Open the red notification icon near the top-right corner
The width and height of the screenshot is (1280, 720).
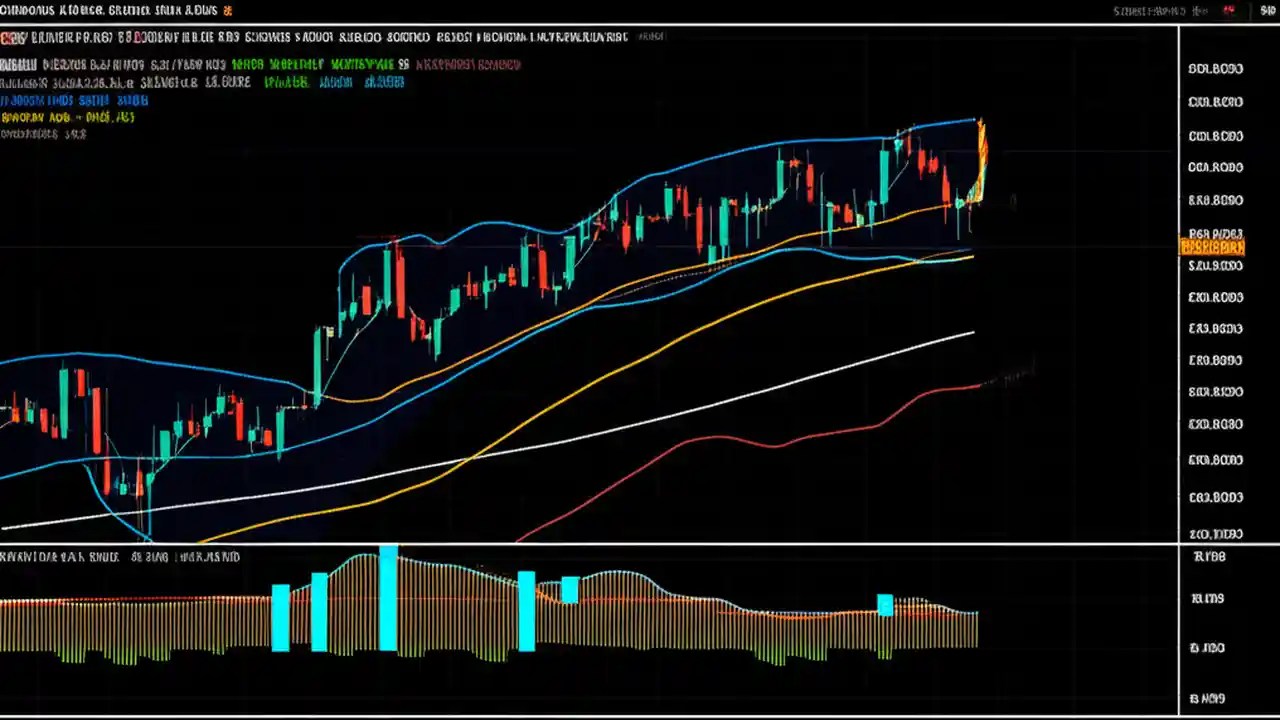point(1229,11)
